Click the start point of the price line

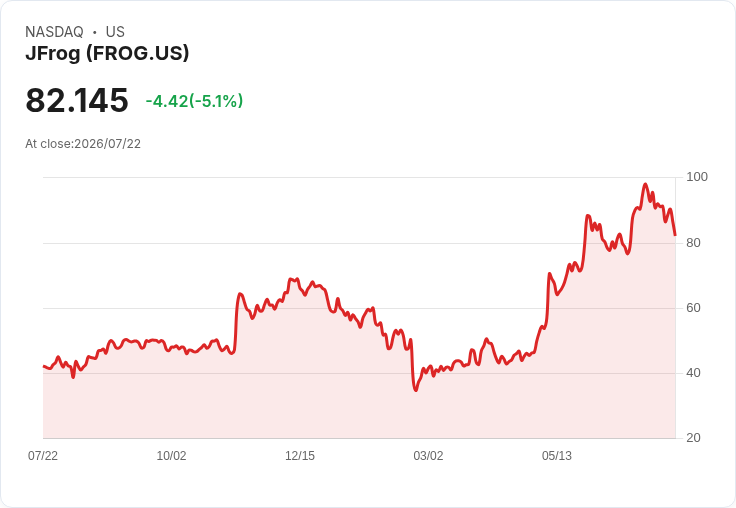(x=44, y=366)
